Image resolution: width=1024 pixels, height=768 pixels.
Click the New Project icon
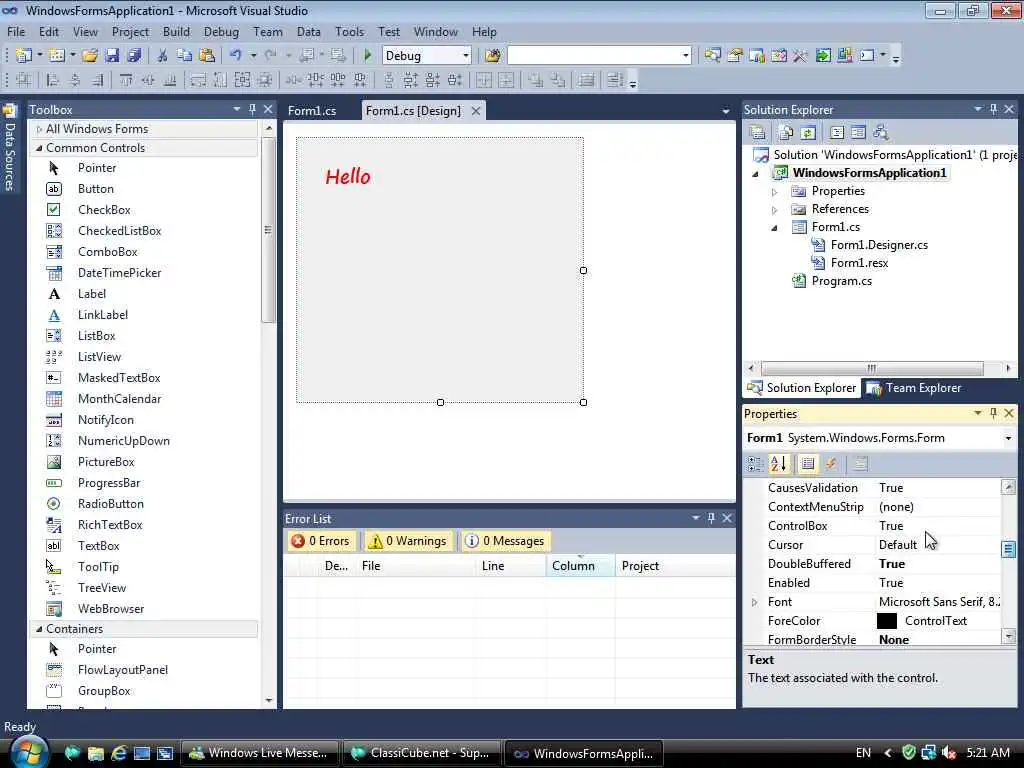tap(24, 56)
